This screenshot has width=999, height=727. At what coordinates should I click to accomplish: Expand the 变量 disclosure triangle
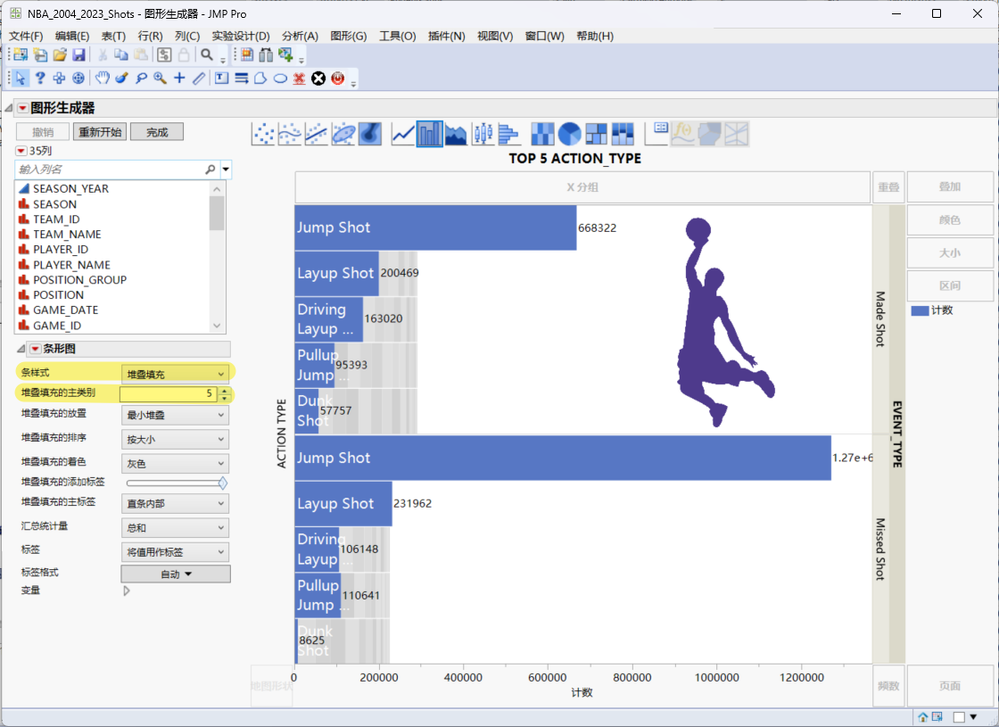126,591
